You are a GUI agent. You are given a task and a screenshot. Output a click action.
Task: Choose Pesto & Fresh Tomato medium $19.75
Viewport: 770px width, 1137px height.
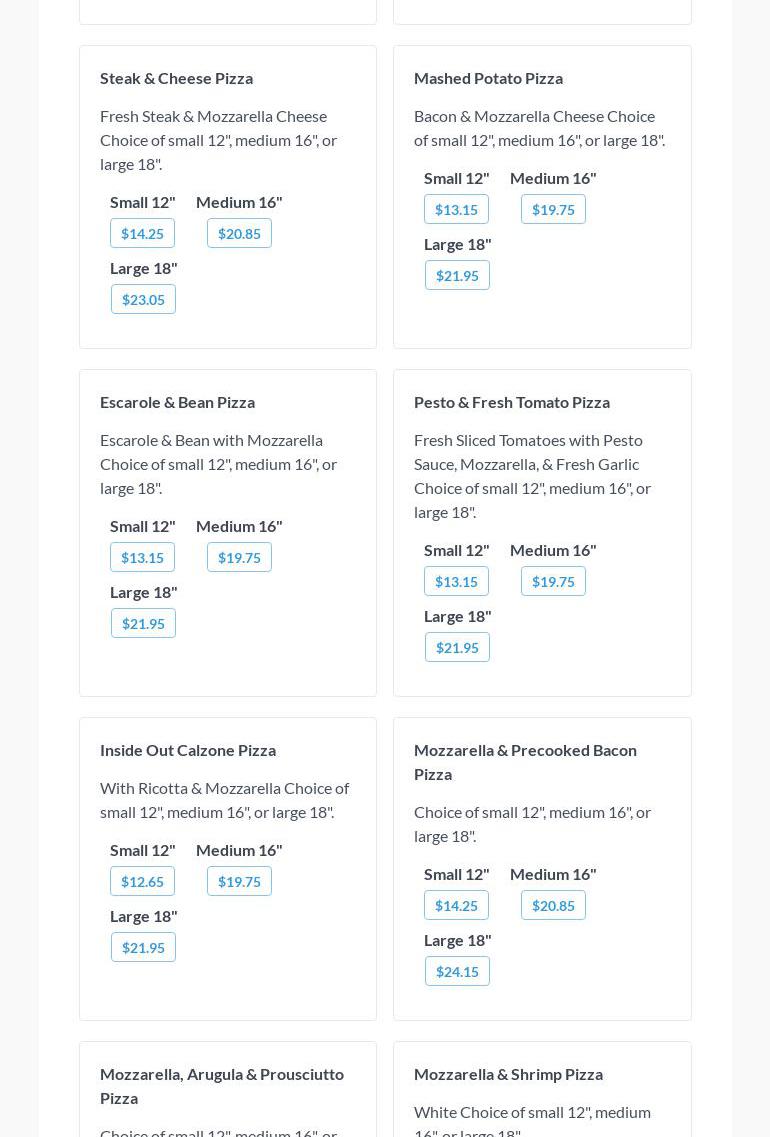(x=553, y=581)
